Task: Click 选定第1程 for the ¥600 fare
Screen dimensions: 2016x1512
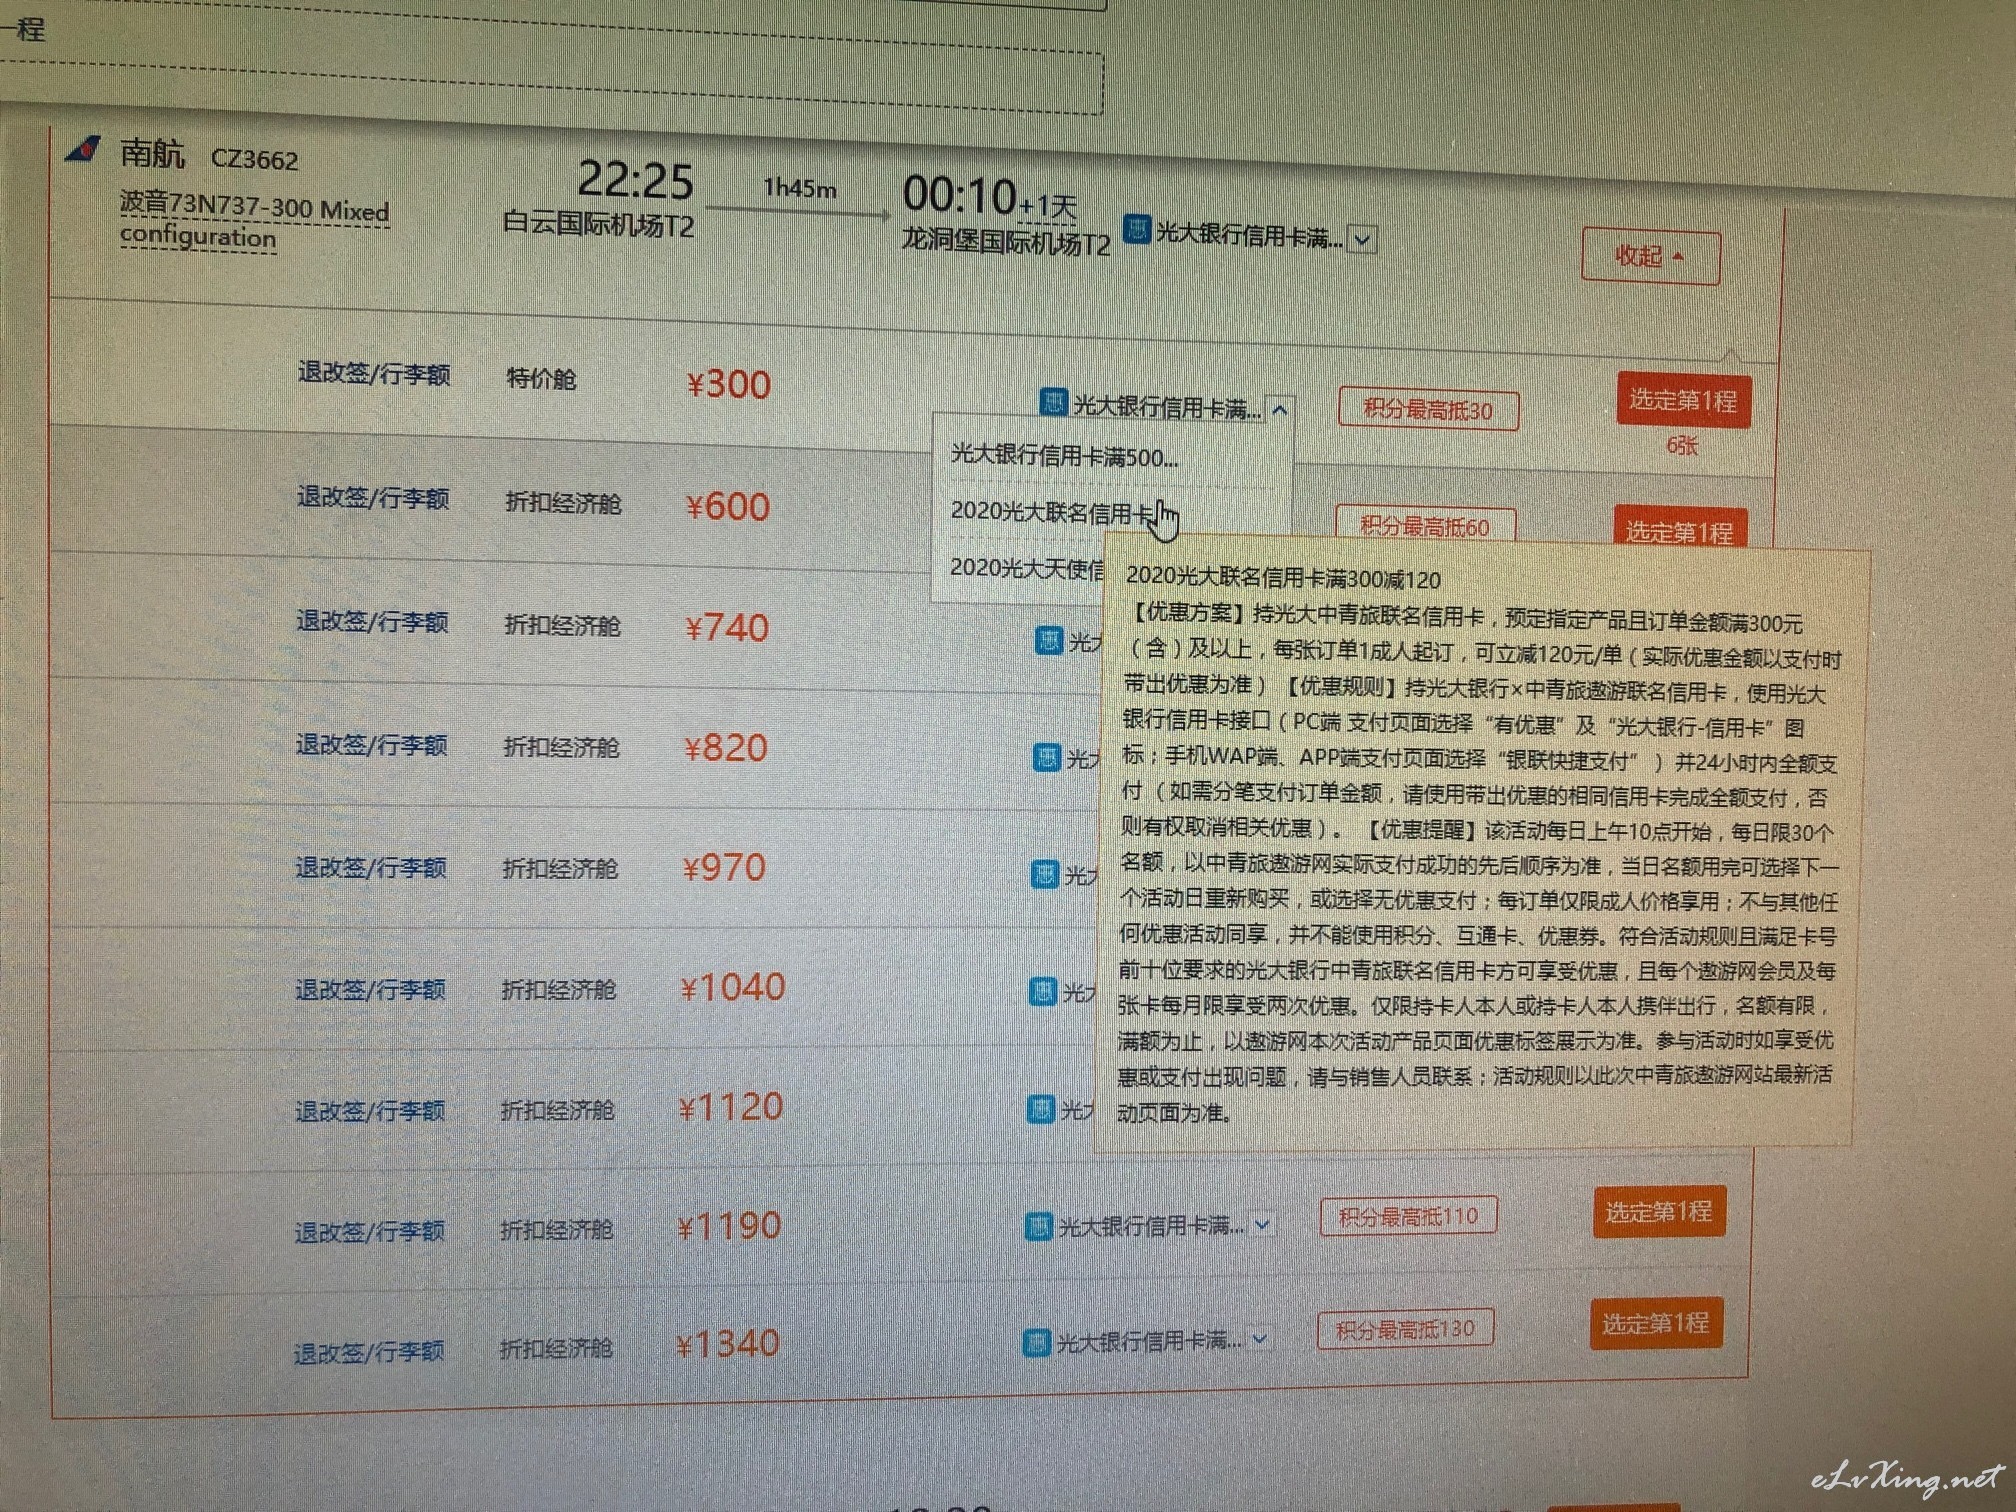Action: pyautogui.click(x=1680, y=529)
